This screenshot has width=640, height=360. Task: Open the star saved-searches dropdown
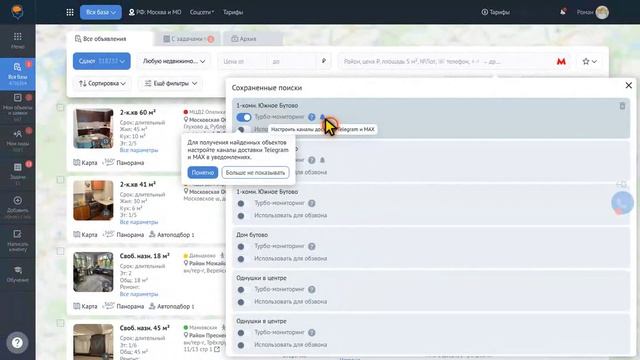(589, 61)
